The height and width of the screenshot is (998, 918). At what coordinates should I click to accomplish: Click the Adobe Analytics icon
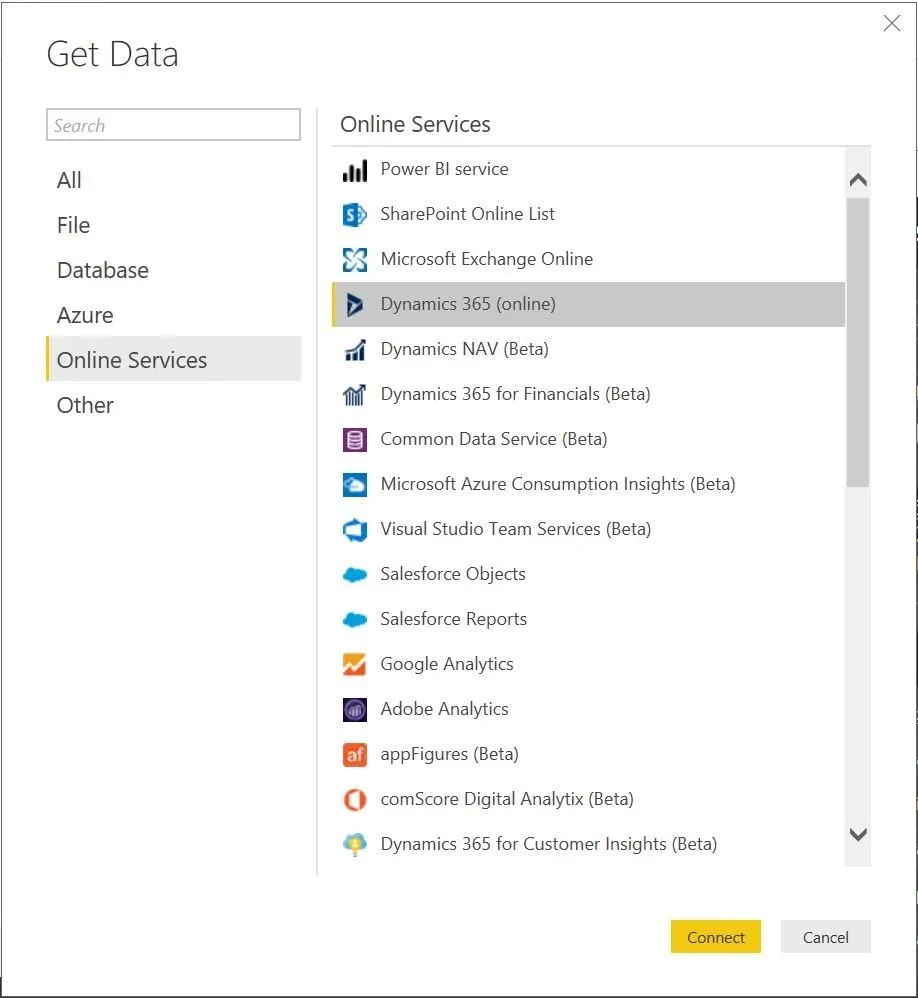(x=355, y=710)
